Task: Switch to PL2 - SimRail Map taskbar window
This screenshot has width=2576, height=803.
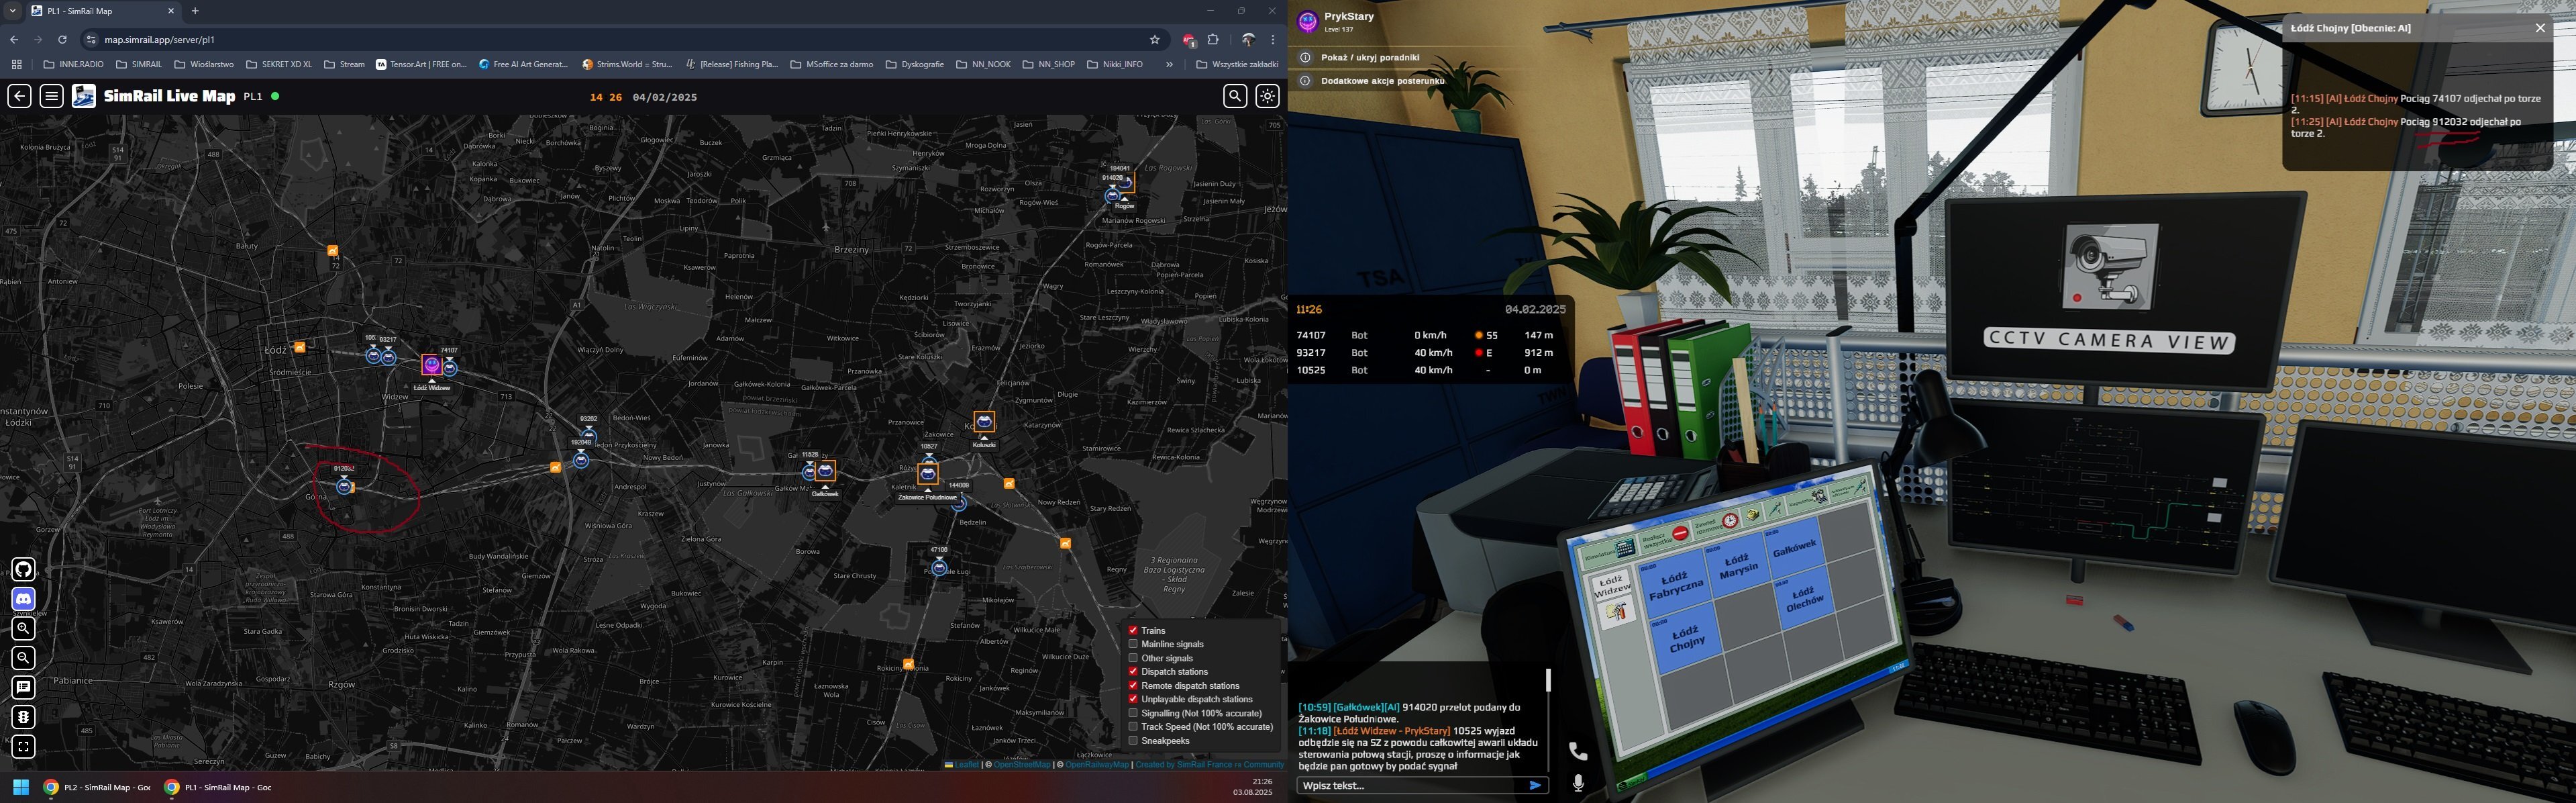Action: click(97, 787)
